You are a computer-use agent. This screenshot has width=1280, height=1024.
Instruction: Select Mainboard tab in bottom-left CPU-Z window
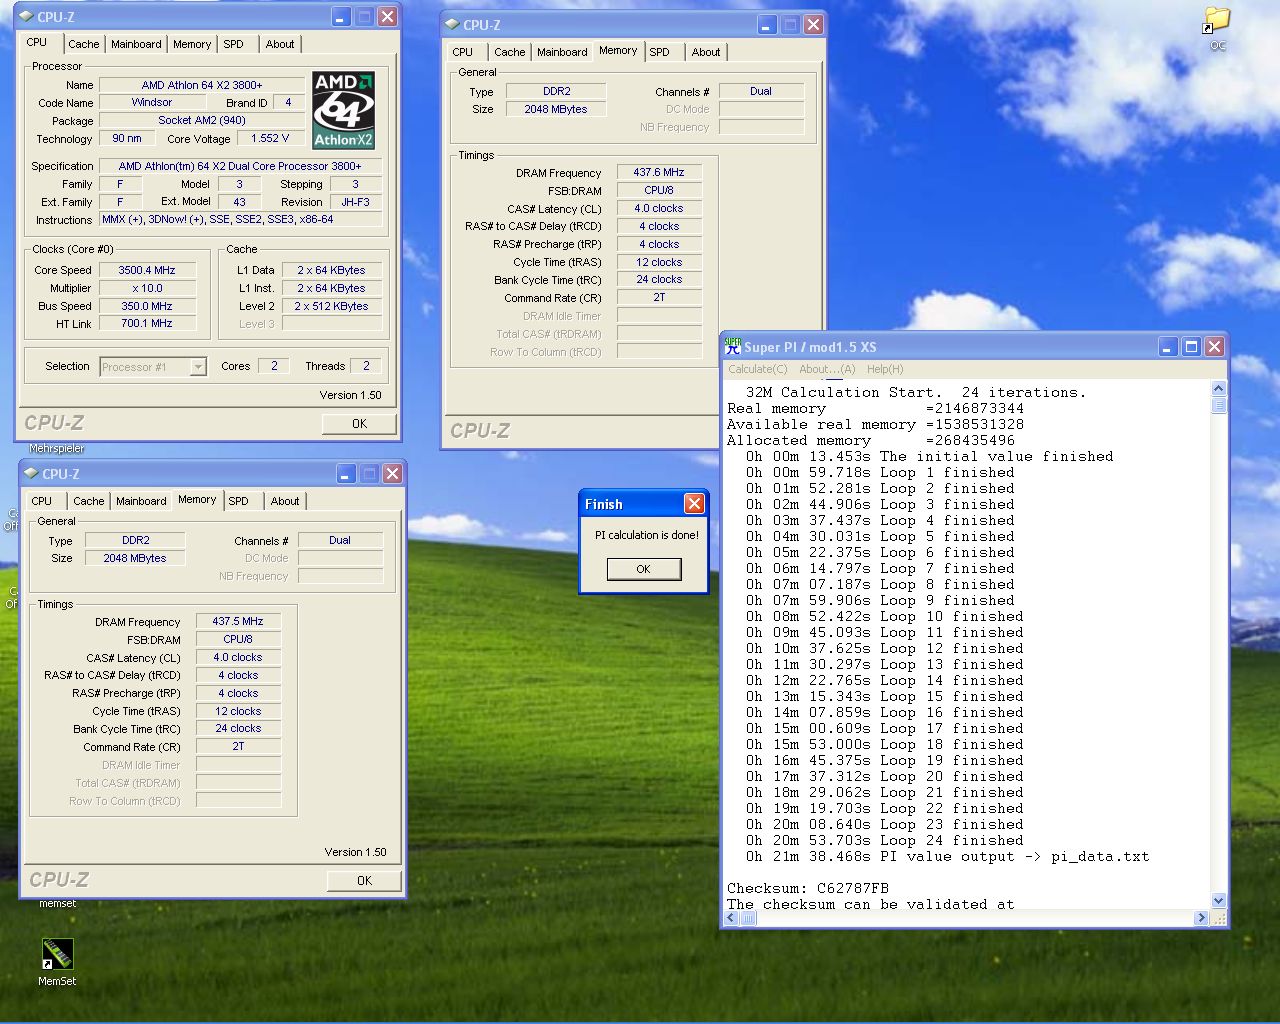(141, 501)
